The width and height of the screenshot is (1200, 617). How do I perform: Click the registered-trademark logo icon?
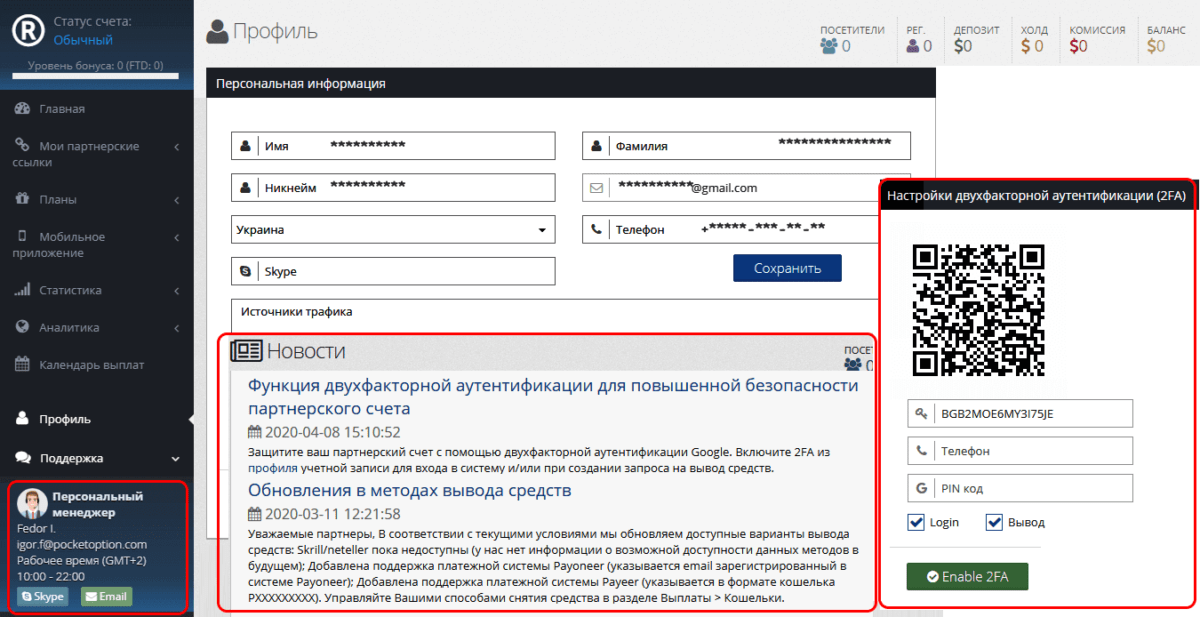28,30
